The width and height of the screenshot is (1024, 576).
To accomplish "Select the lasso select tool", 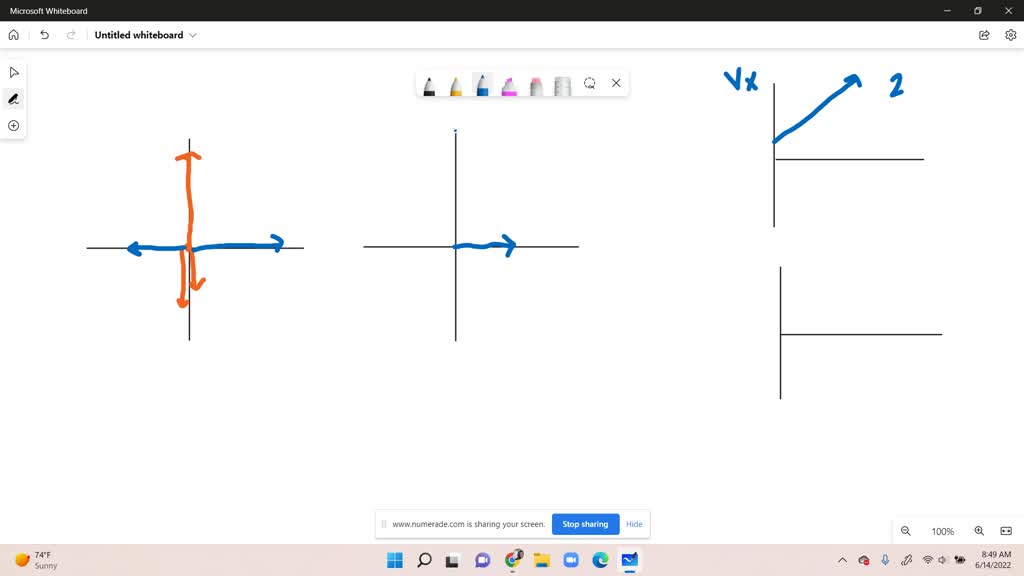I will tap(590, 83).
